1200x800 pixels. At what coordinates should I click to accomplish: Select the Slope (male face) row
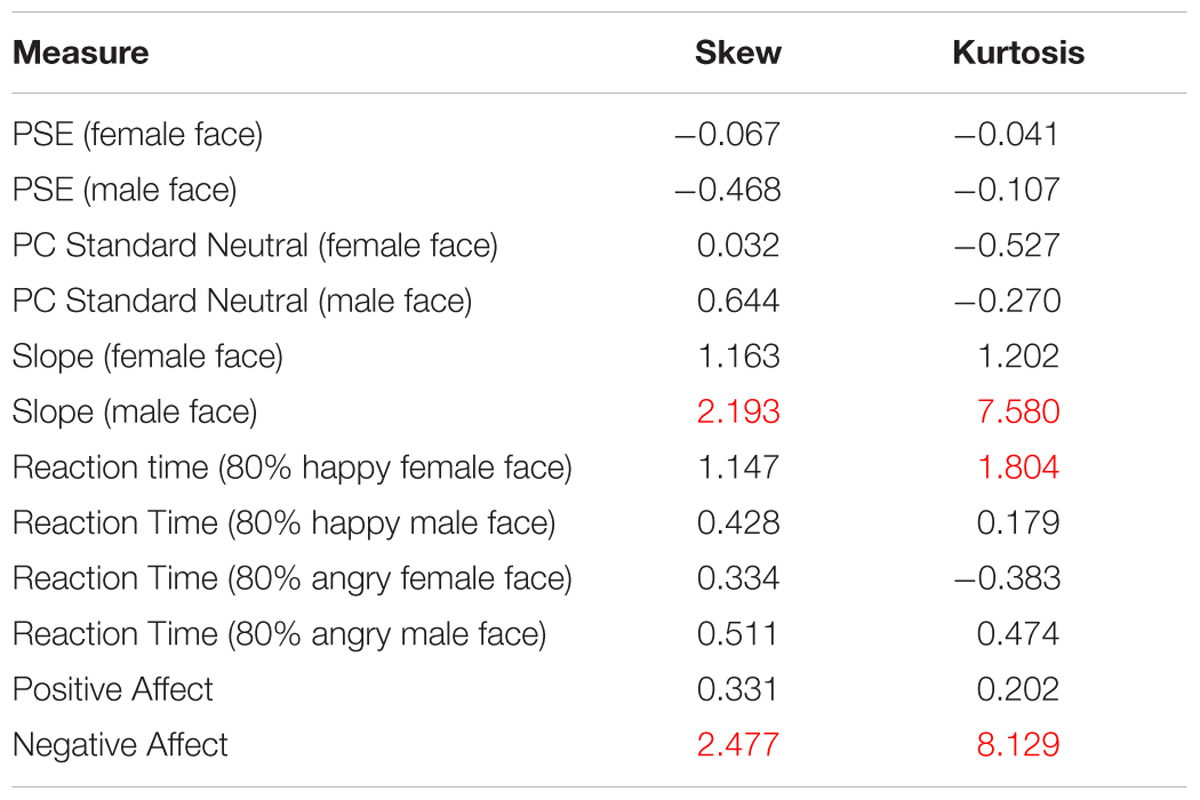pos(600,412)
